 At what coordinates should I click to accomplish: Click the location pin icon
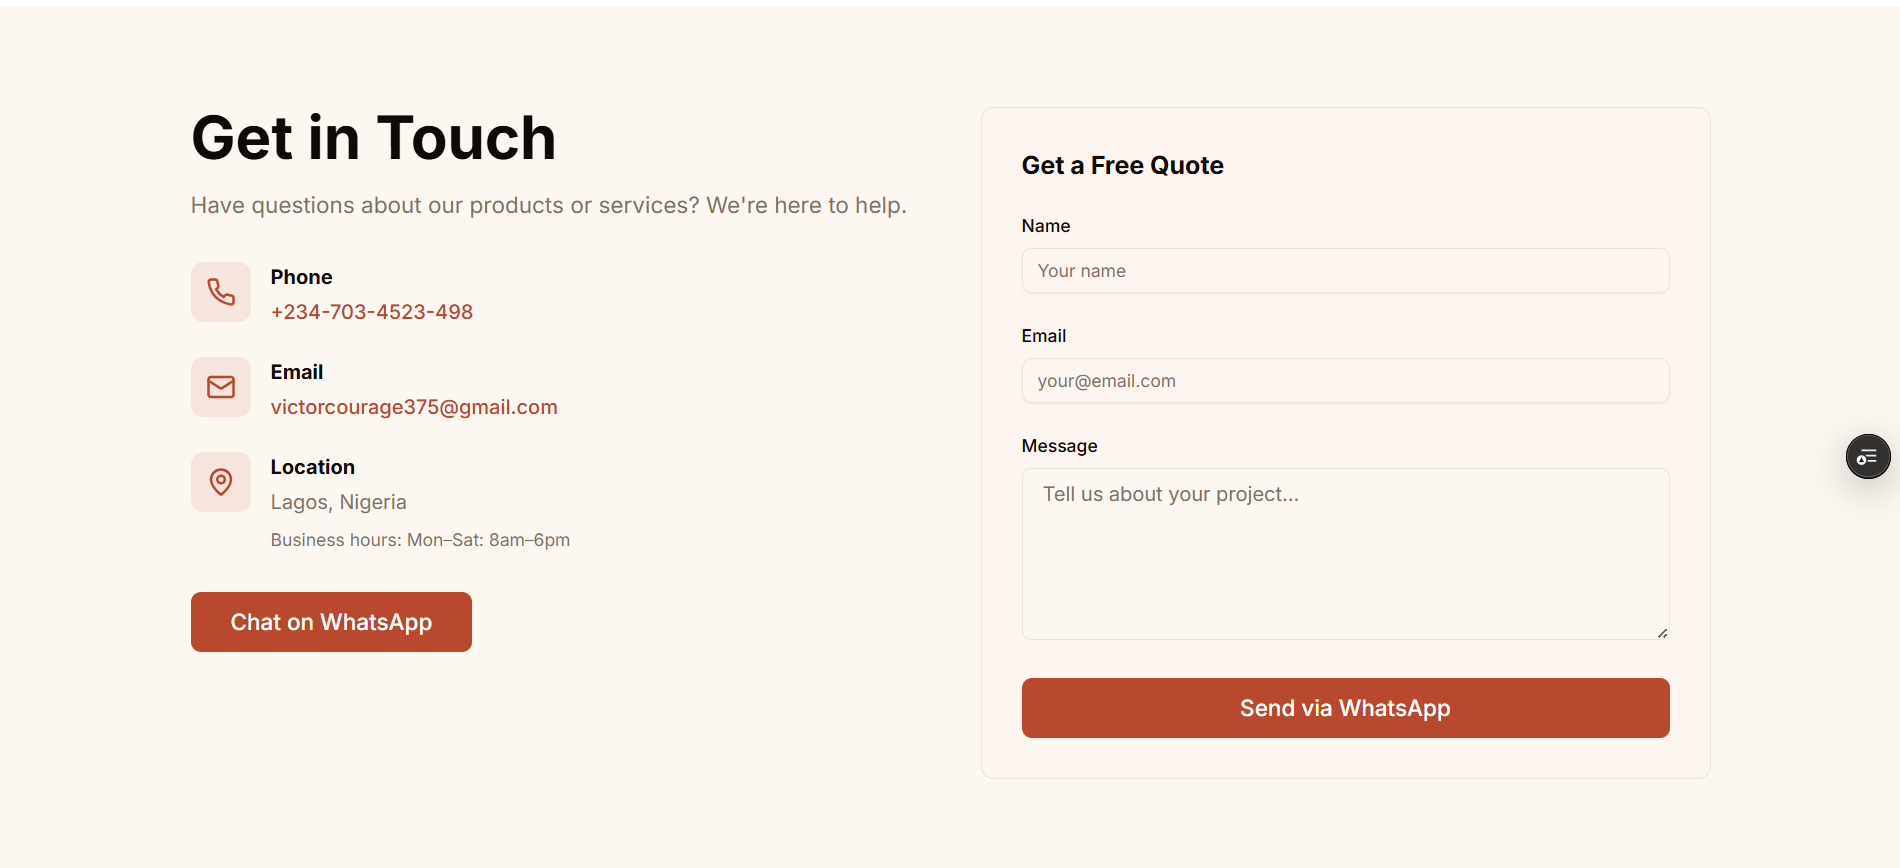coord(221,482)
